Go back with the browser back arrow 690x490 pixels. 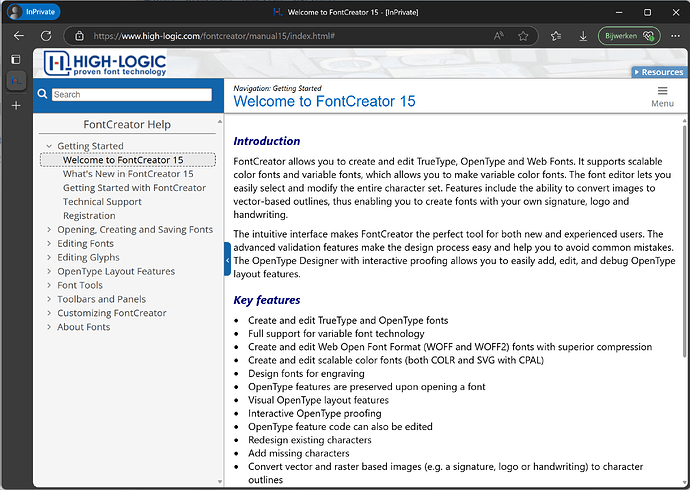pos(18,36)
